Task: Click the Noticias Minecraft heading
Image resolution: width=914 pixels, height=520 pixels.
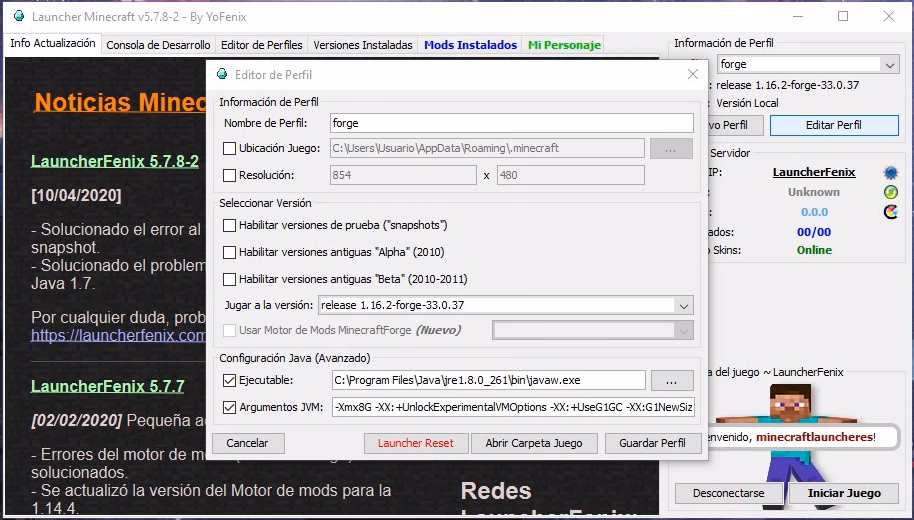Action: (x=120, y=103)
